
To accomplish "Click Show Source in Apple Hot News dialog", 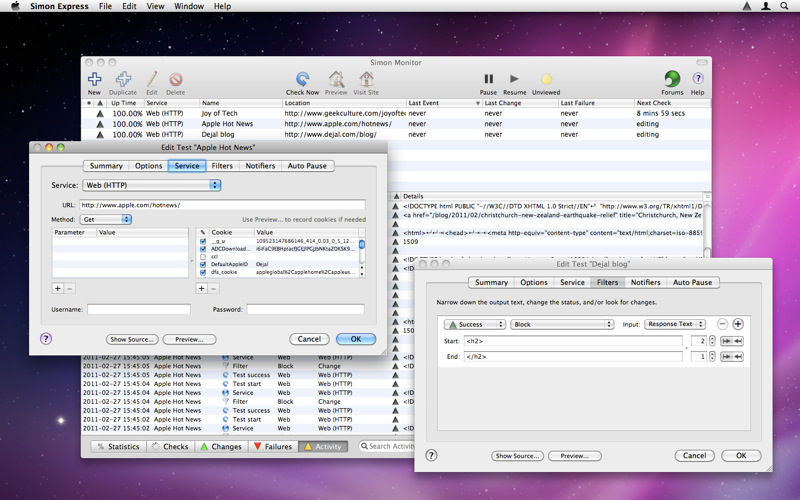I will pos(132,339).
